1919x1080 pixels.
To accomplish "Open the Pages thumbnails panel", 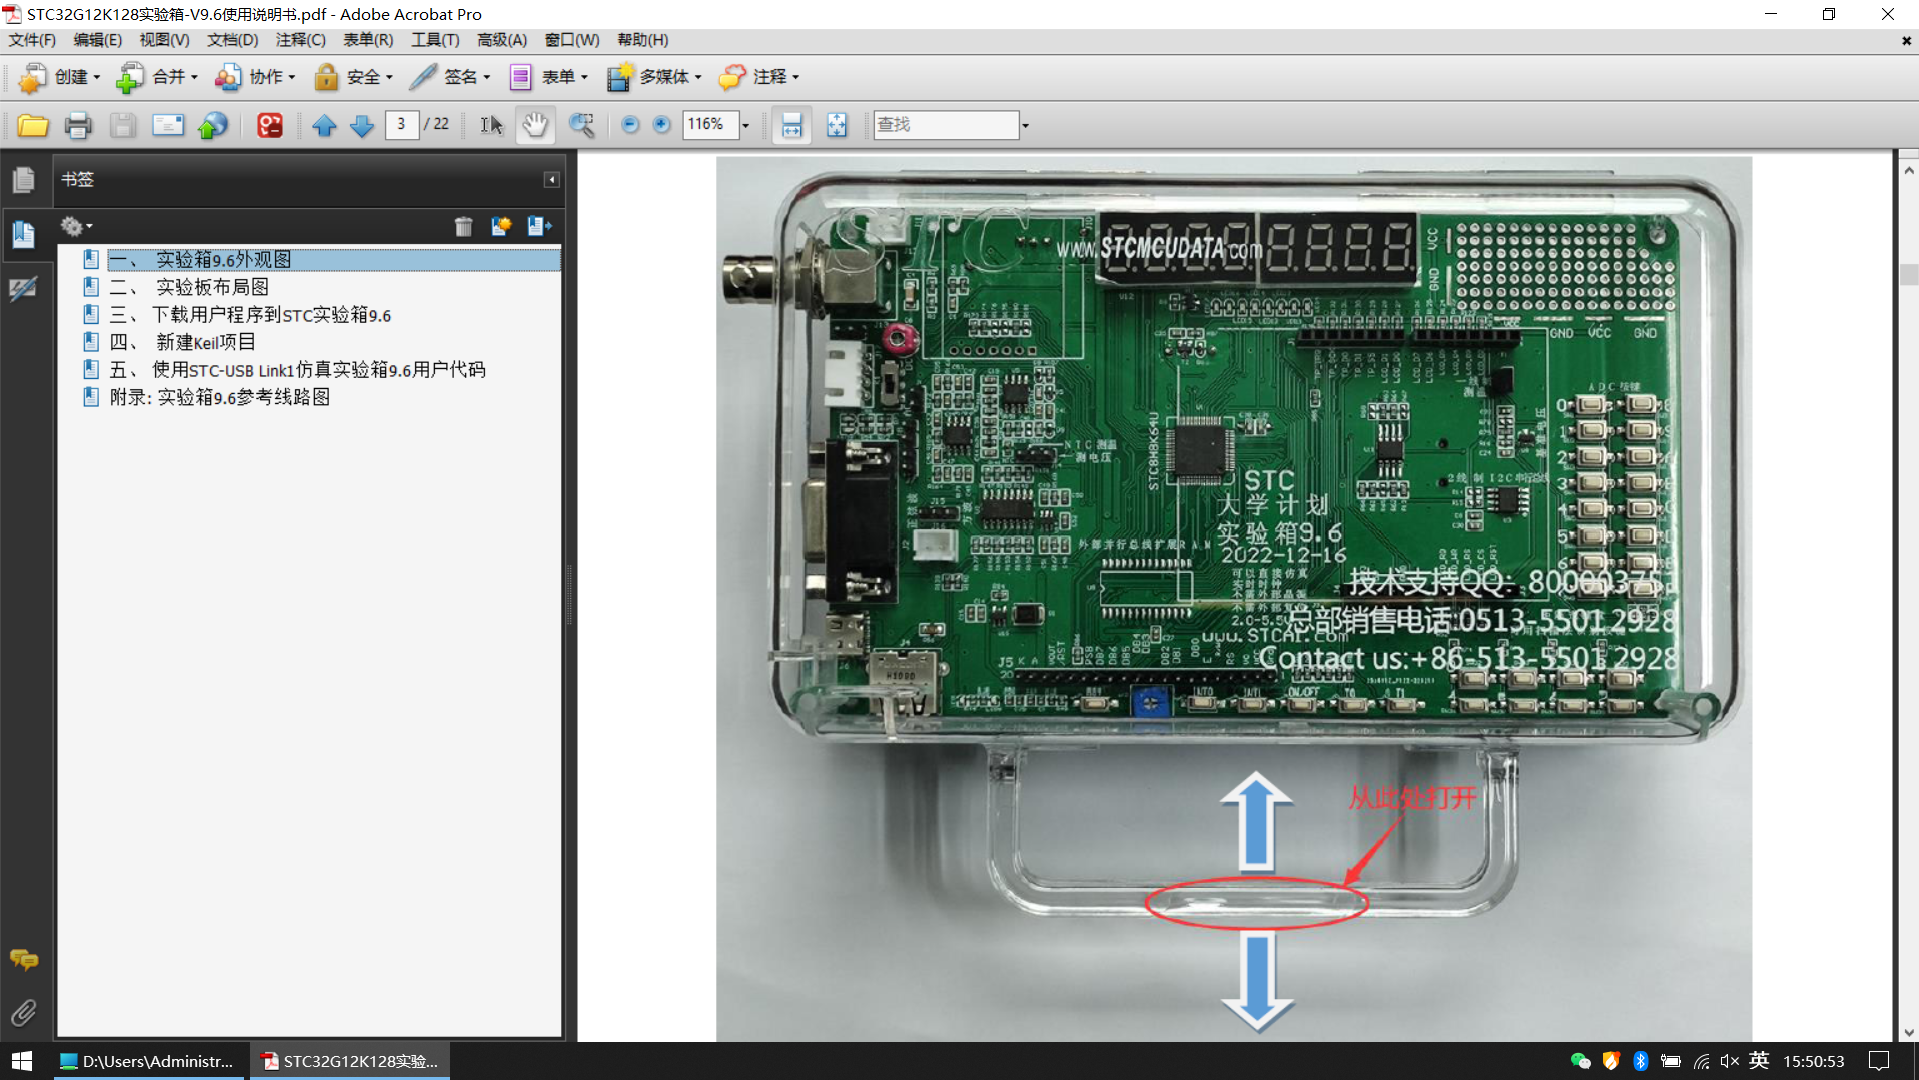I will coord(23,180).
